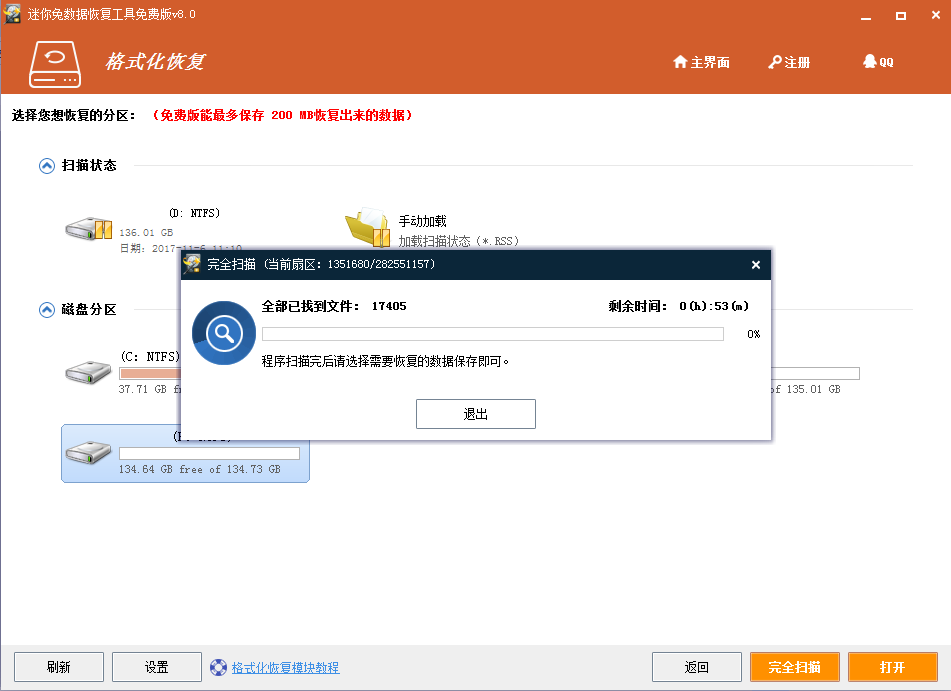Click the format recovery drive logo icon
This screenshot has height=691, width=951.
point(55,64)
